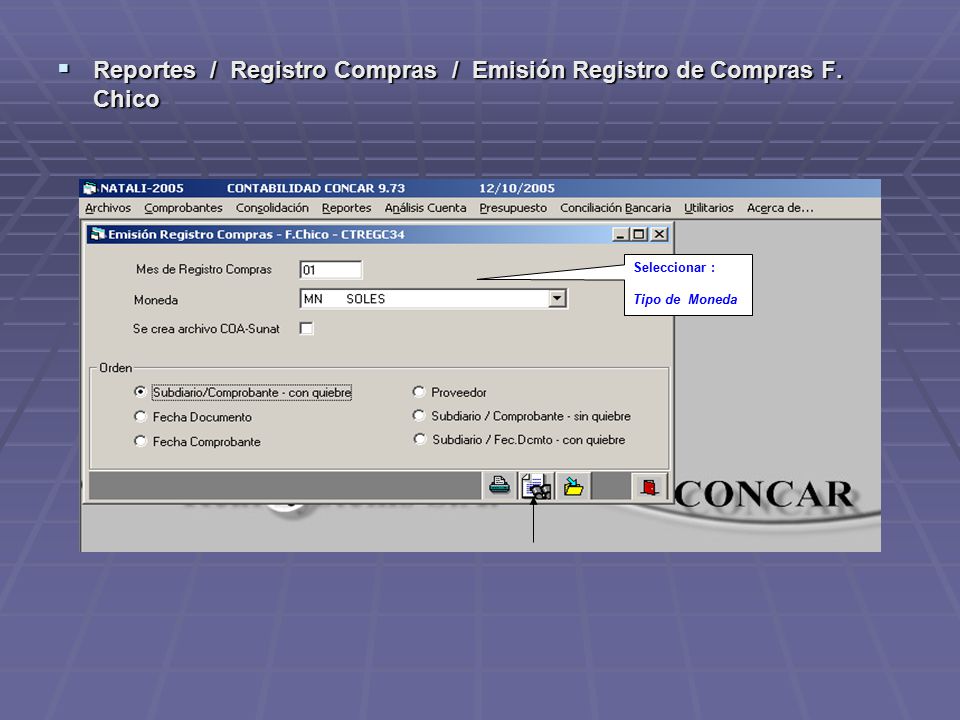Click the Mes de Registro Compras label
960x720 pixels.
click(204, 269)
